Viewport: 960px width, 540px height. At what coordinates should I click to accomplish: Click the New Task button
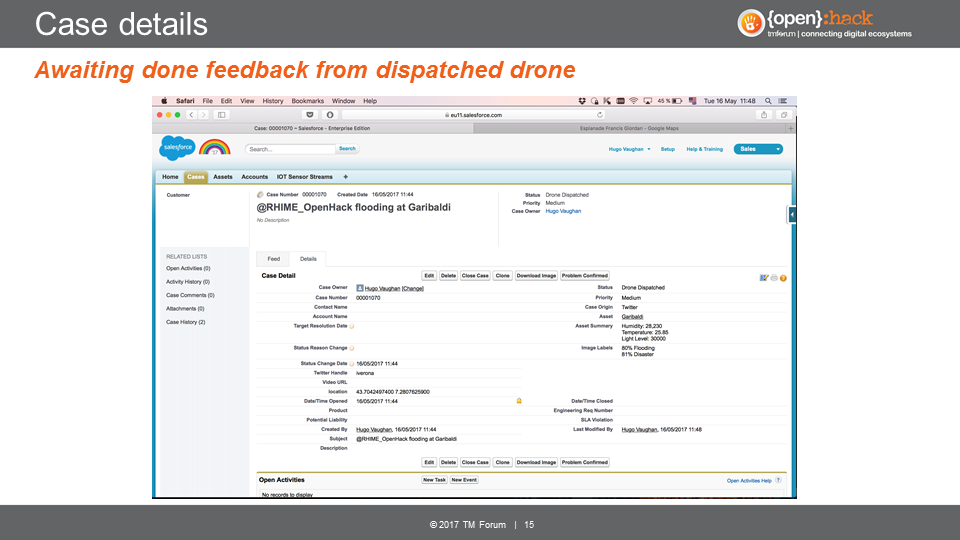(434, 480)
